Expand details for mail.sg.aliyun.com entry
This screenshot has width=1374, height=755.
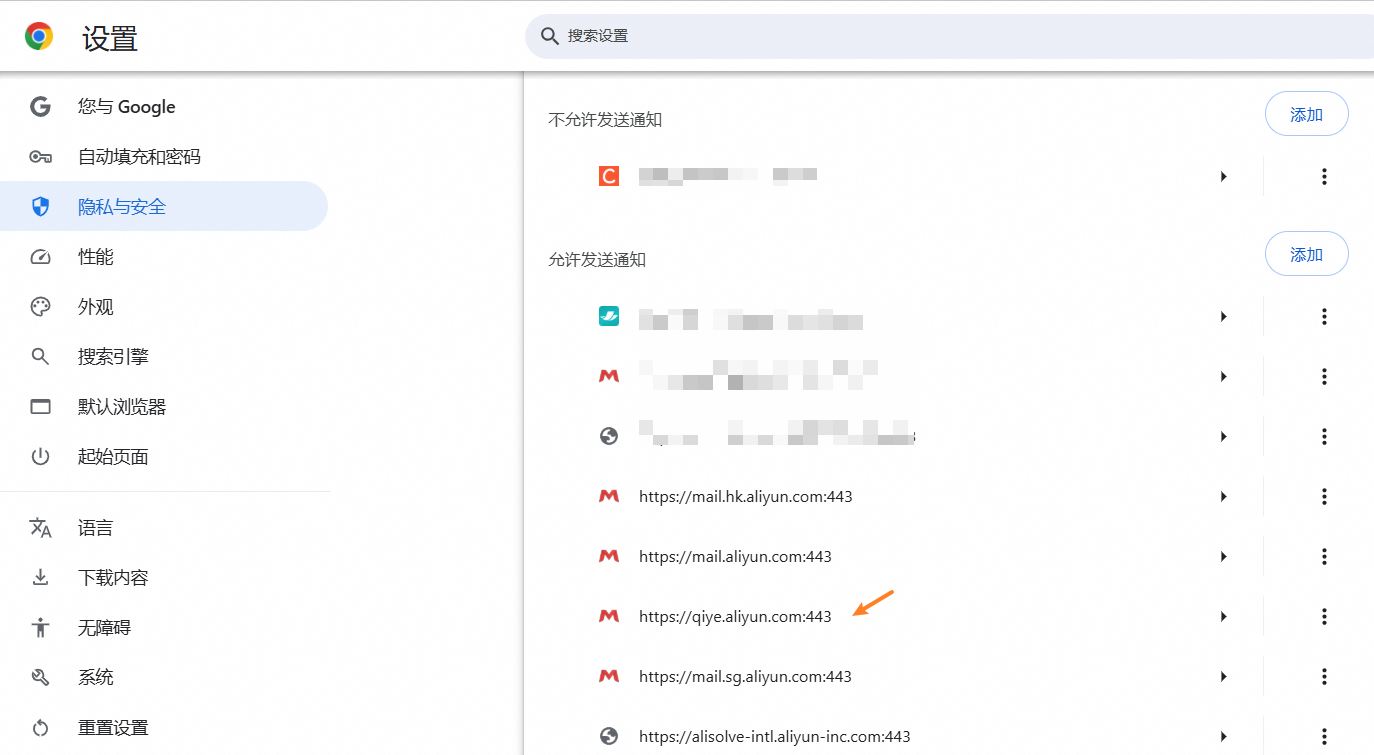click(1223, 677)
